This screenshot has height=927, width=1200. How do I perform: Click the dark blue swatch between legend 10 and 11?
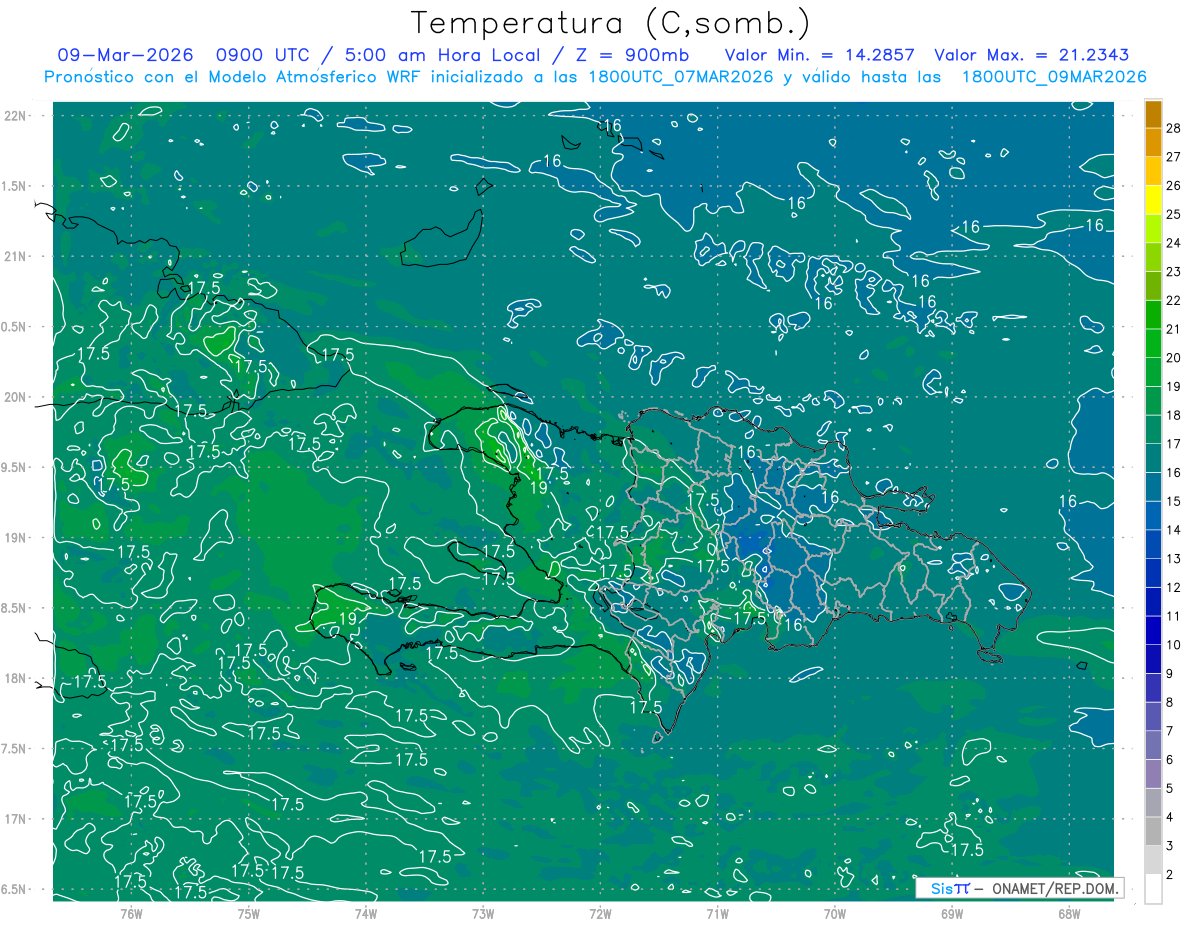(1153, 630)
